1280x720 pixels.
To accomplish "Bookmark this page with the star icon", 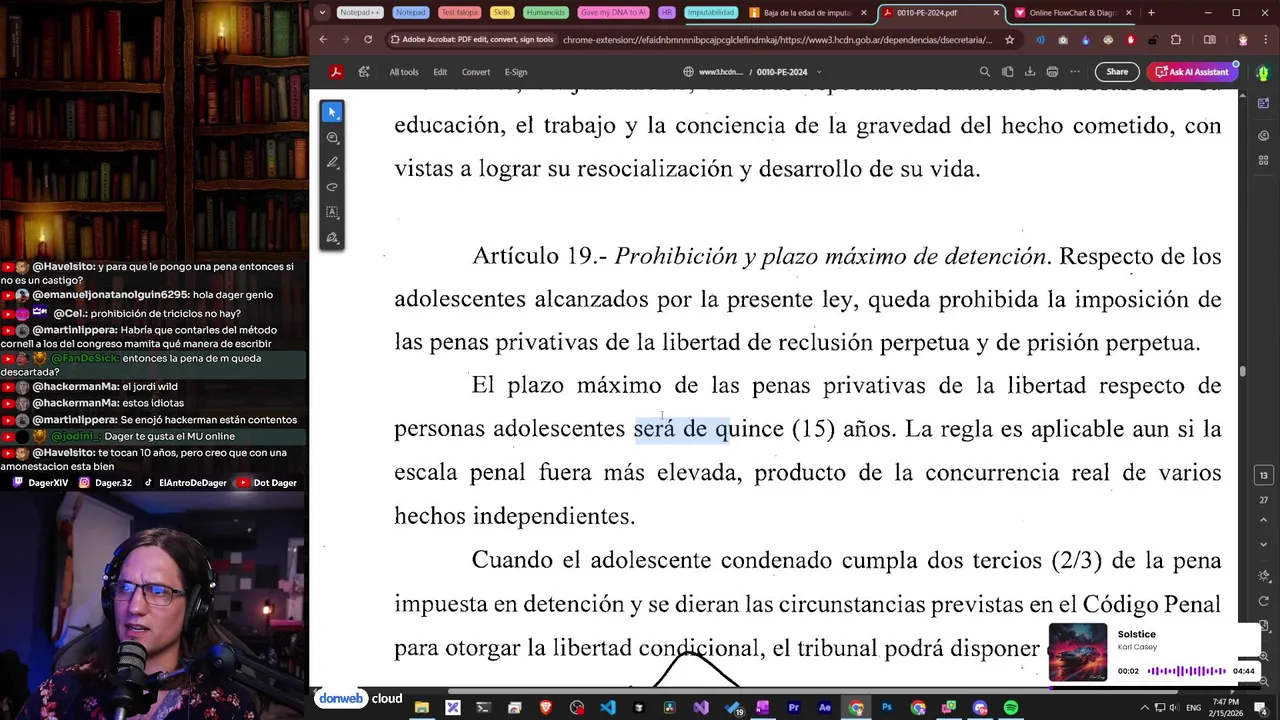I will [x=1009, y=40].
